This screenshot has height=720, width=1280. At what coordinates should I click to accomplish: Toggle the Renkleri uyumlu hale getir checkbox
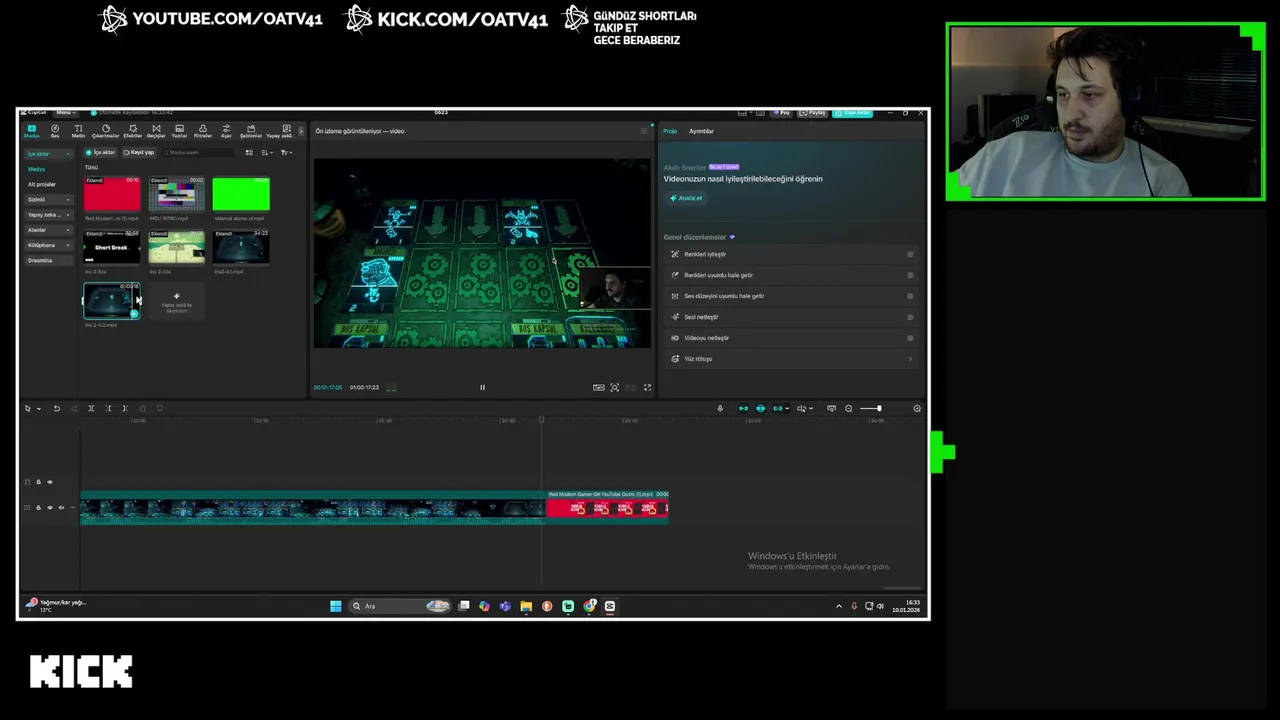[x=910, y=275]
